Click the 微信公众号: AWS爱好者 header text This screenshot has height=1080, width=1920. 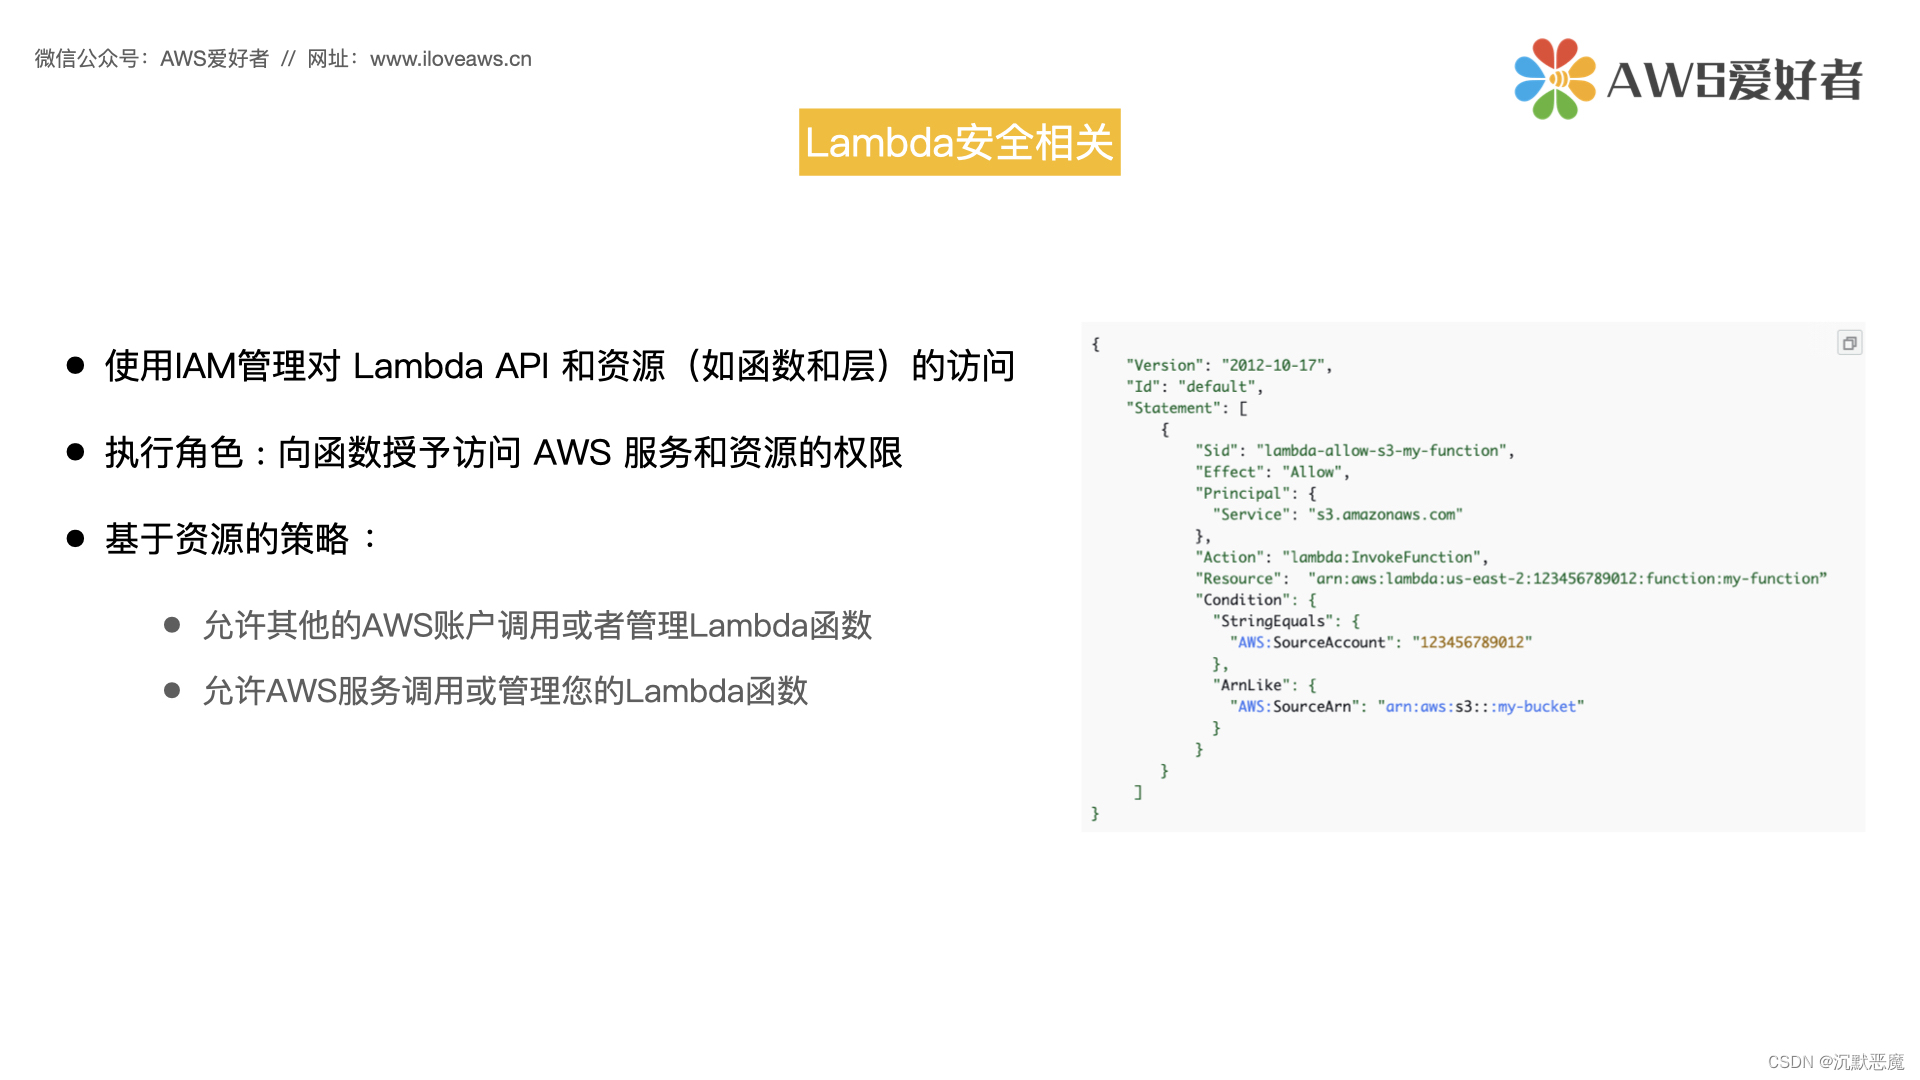point(152,59)
